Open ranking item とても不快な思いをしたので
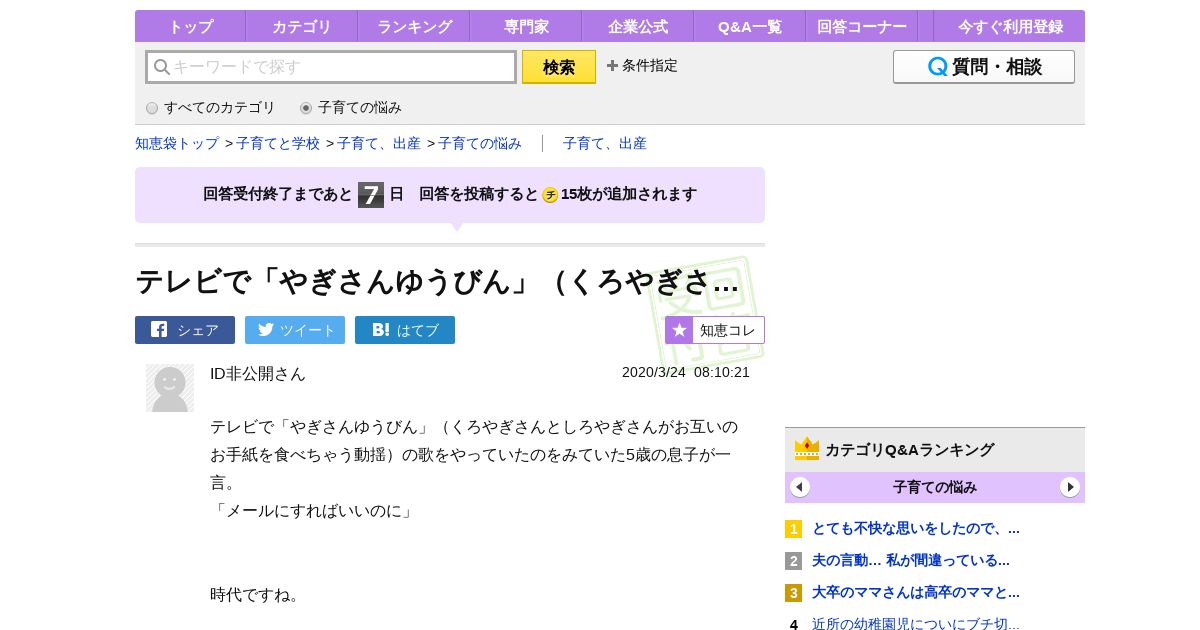The height and width of the screenshot is (630, 1200). pos(916,528)
